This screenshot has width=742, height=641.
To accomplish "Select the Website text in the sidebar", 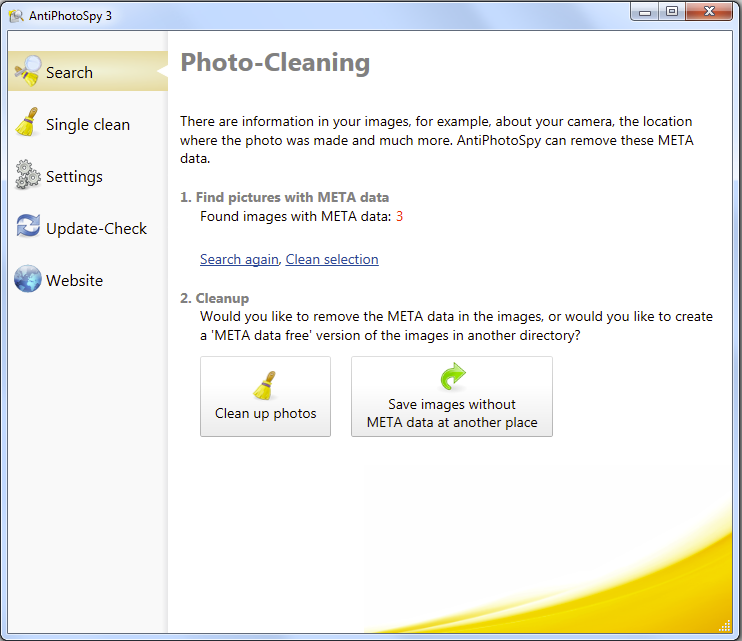I will coord(74,281).
